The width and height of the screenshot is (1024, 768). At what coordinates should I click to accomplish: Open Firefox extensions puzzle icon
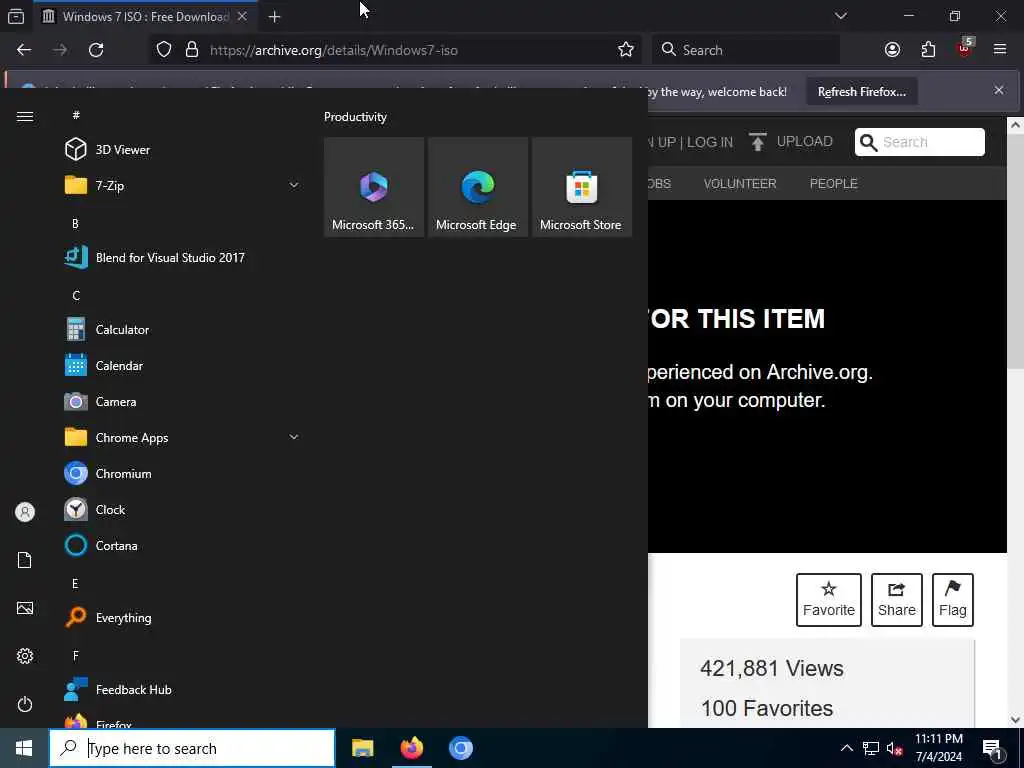coord(928,50)
